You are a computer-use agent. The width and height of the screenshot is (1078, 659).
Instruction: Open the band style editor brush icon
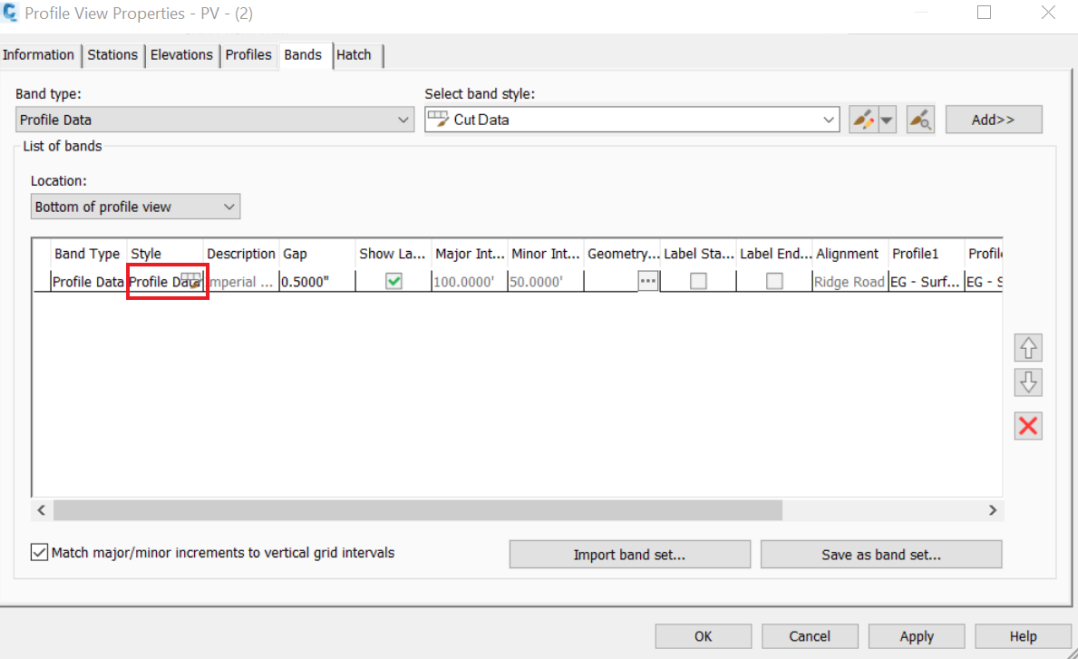pos(865,119)
